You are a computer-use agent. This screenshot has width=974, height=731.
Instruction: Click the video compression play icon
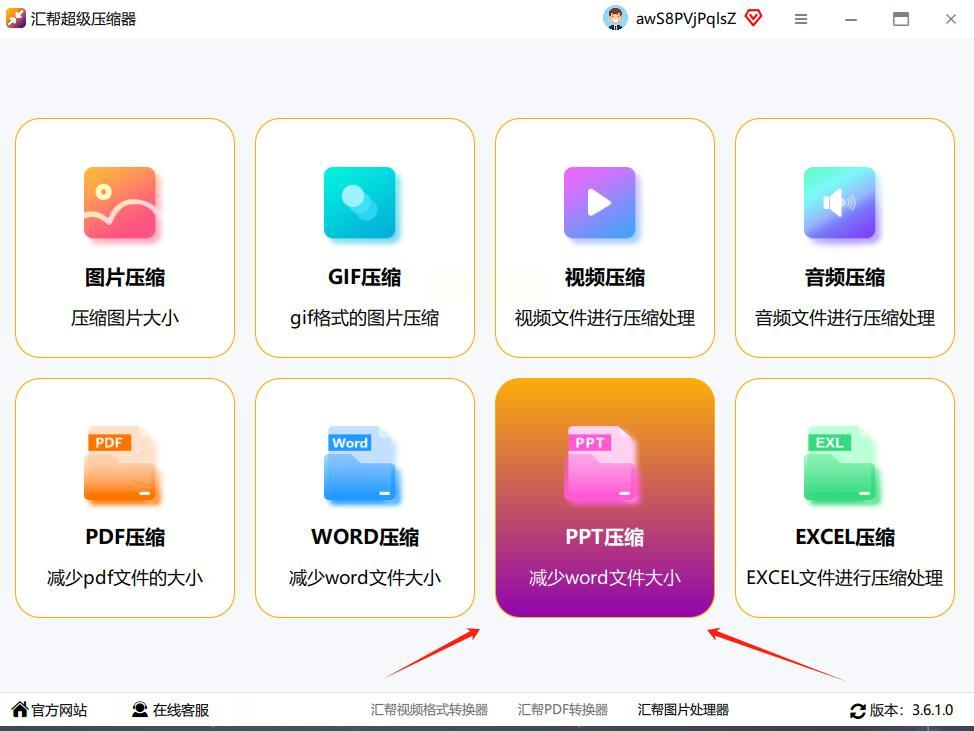coord(599,202)
